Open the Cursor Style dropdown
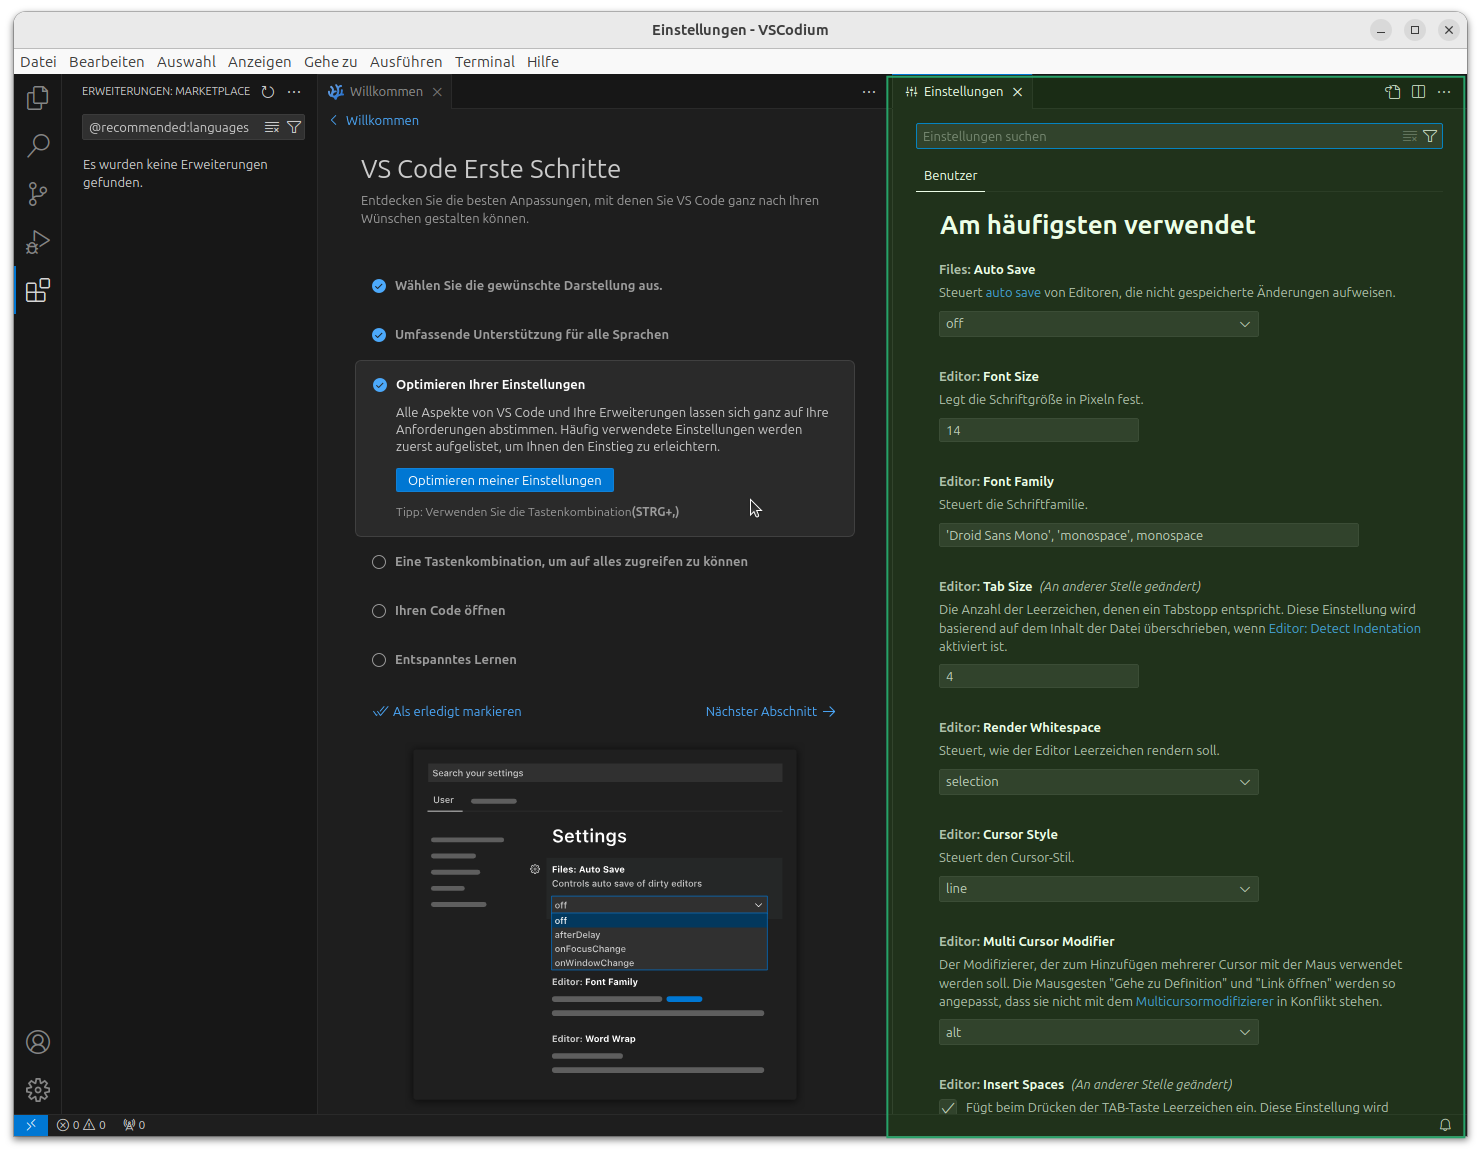The image size is (1481, 1153). coord(1098,889)
